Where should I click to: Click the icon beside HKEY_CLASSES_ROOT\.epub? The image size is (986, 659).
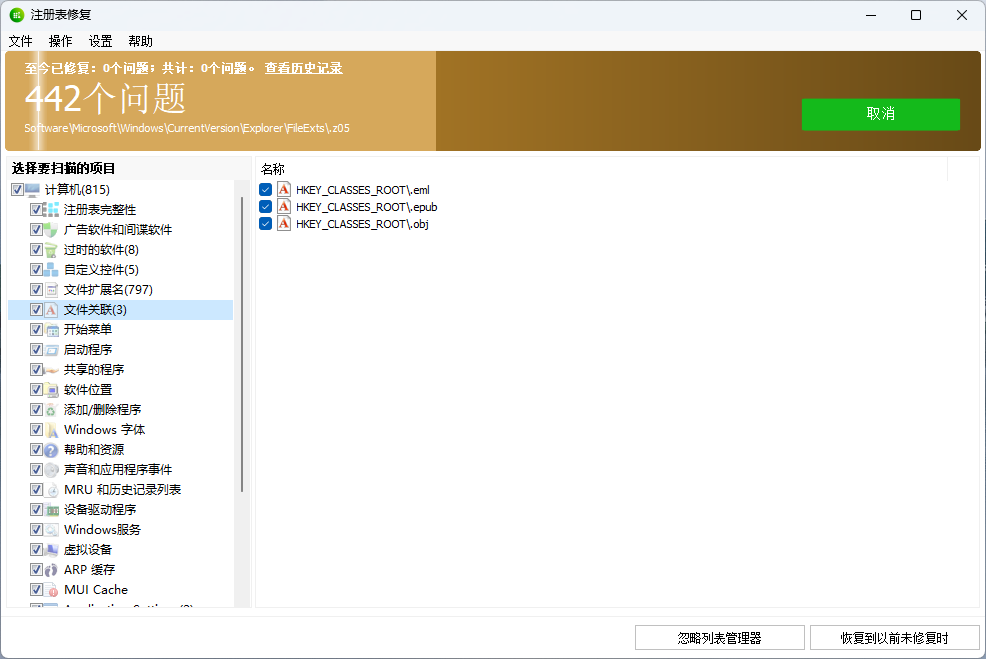click(x=284, y=206)
